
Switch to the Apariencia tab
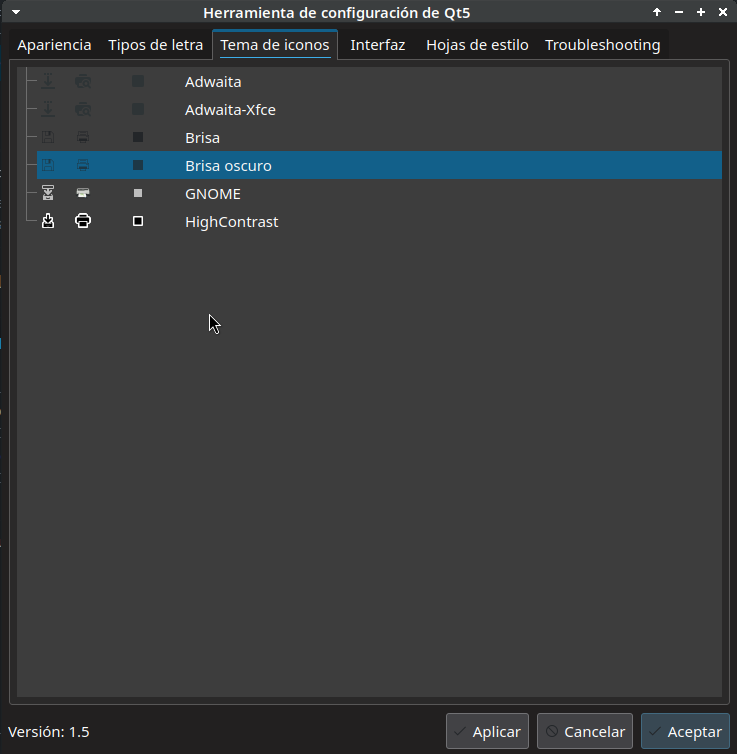point(54,45)
